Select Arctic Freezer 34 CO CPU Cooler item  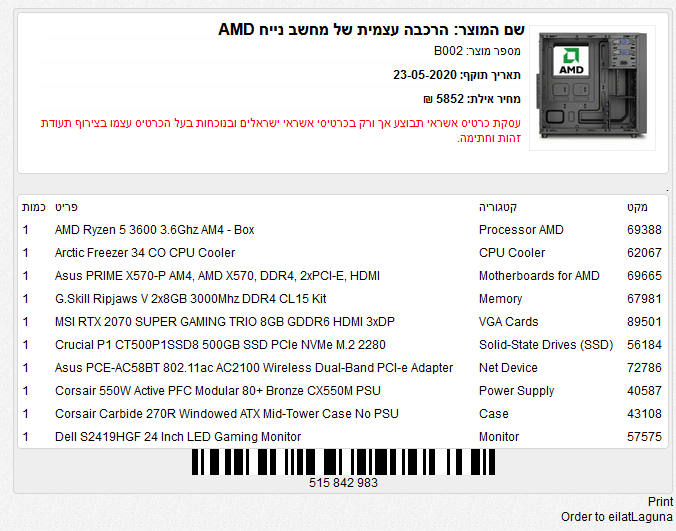coord(145,253)
